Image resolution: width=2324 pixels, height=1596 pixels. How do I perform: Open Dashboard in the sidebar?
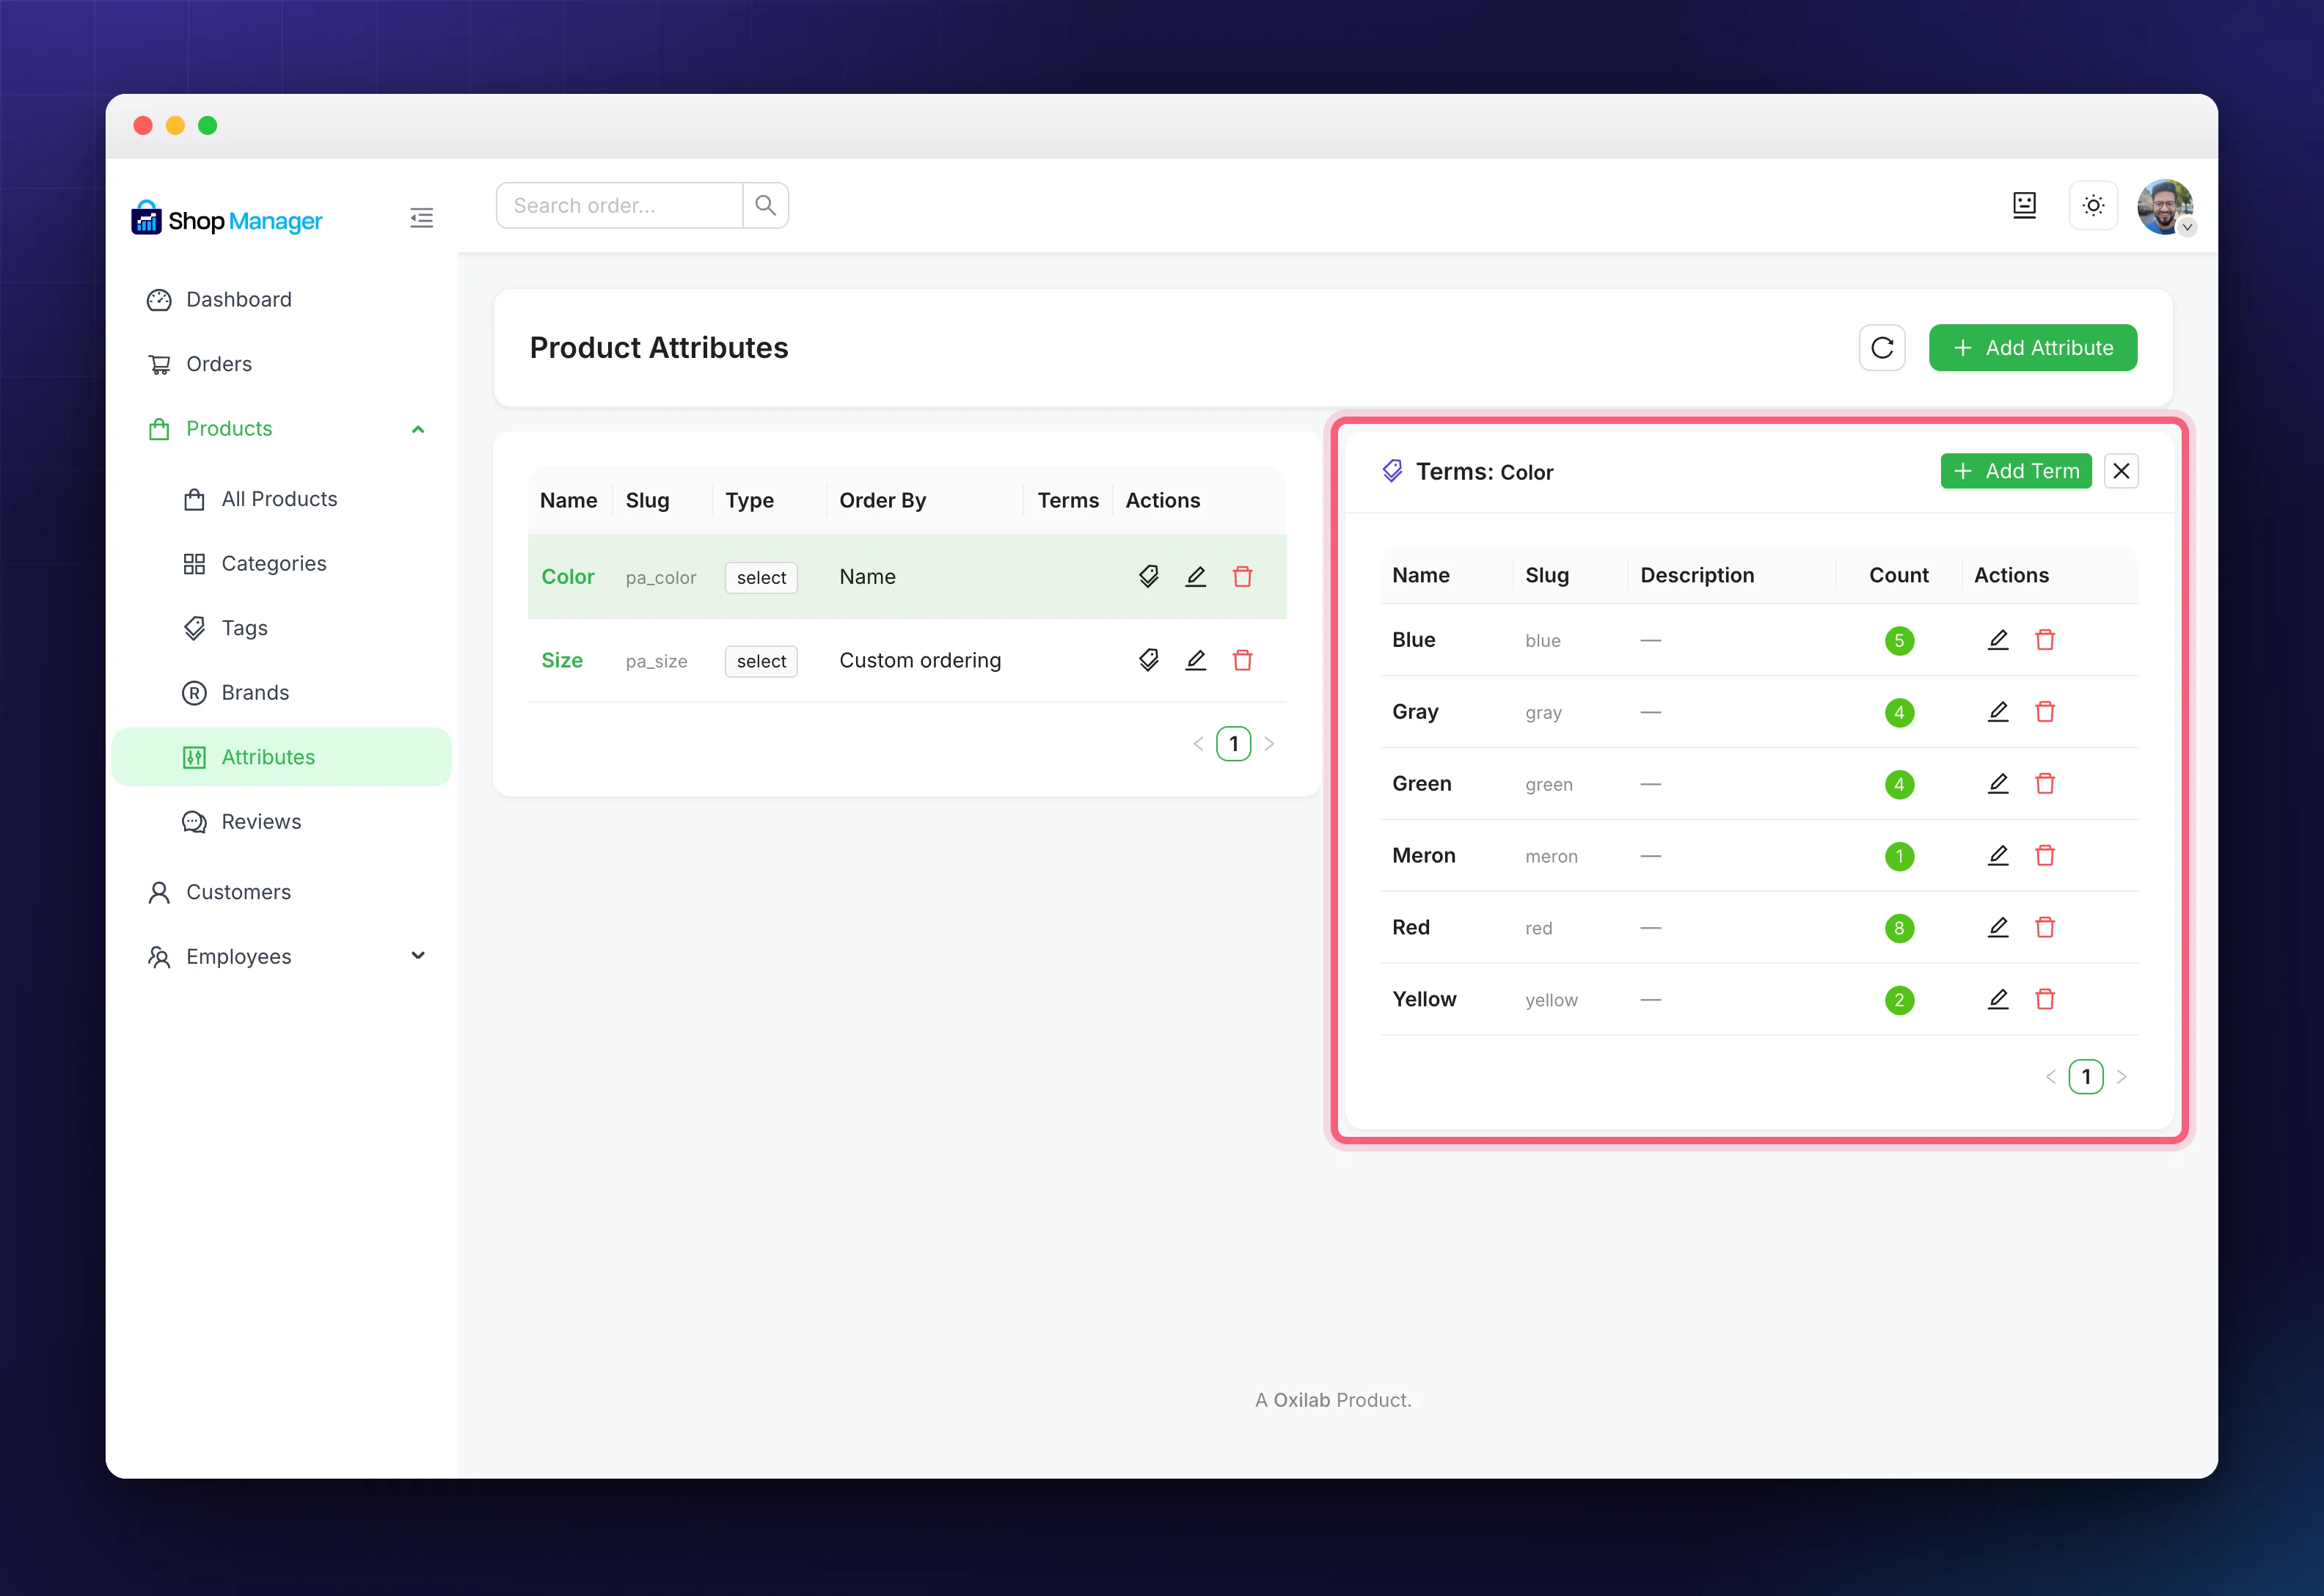281,300
